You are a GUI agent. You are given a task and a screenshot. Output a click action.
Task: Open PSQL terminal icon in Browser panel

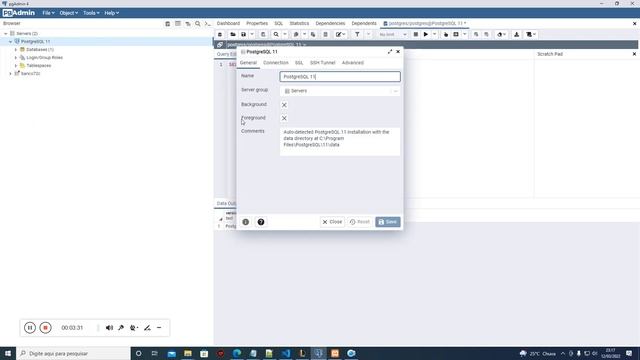(x=208, y=24)
